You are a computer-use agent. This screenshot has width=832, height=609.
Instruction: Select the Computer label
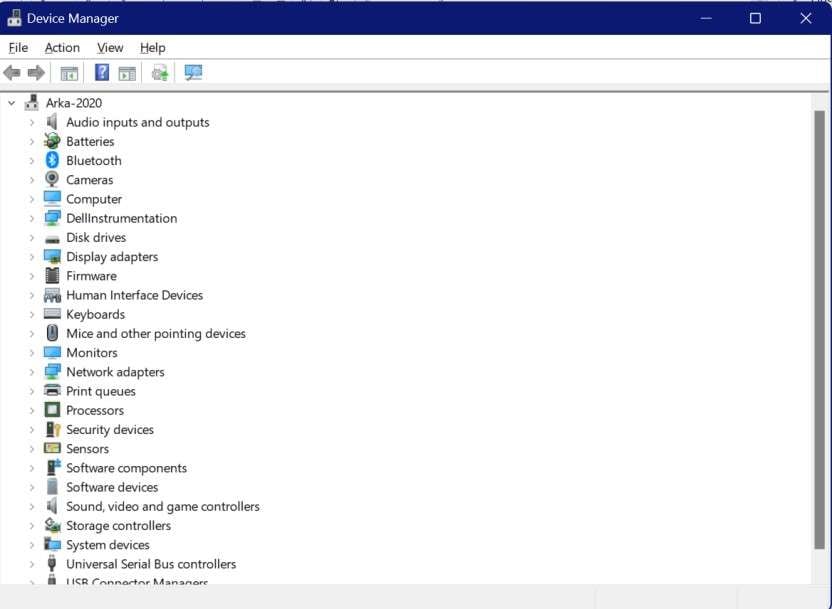coord(94,199)
